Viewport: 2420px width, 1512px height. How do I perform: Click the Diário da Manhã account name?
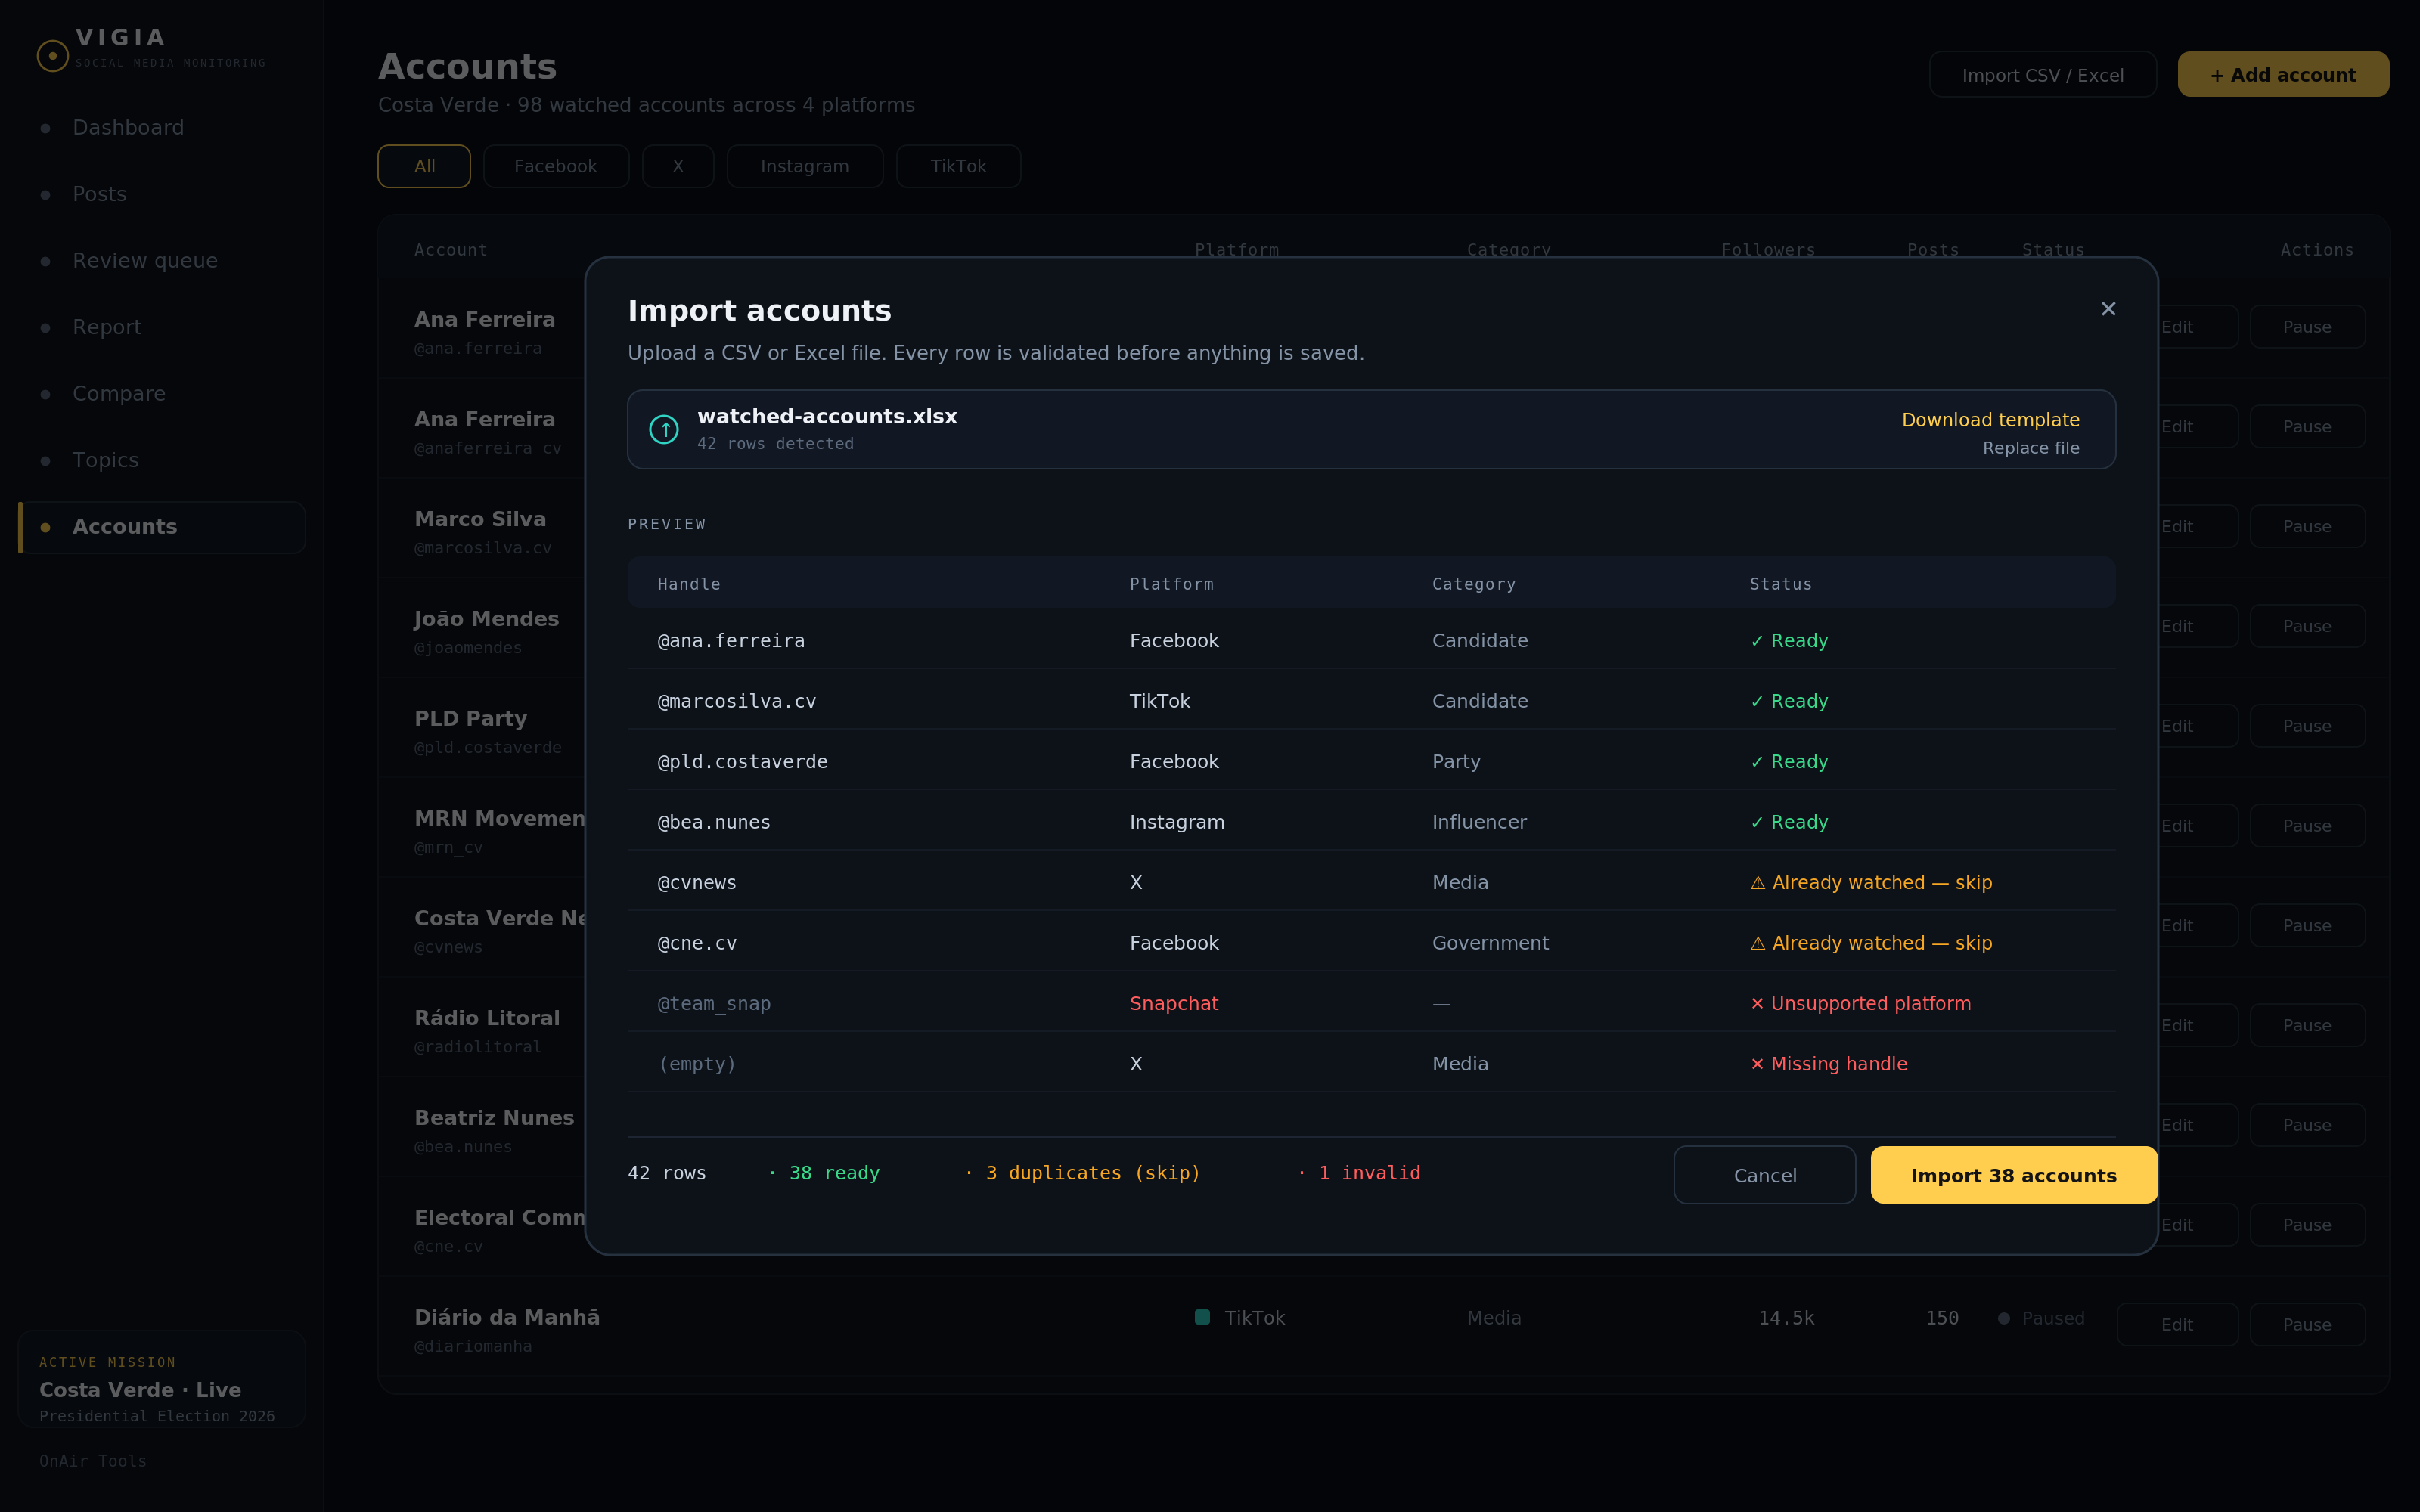[507, 1317]
